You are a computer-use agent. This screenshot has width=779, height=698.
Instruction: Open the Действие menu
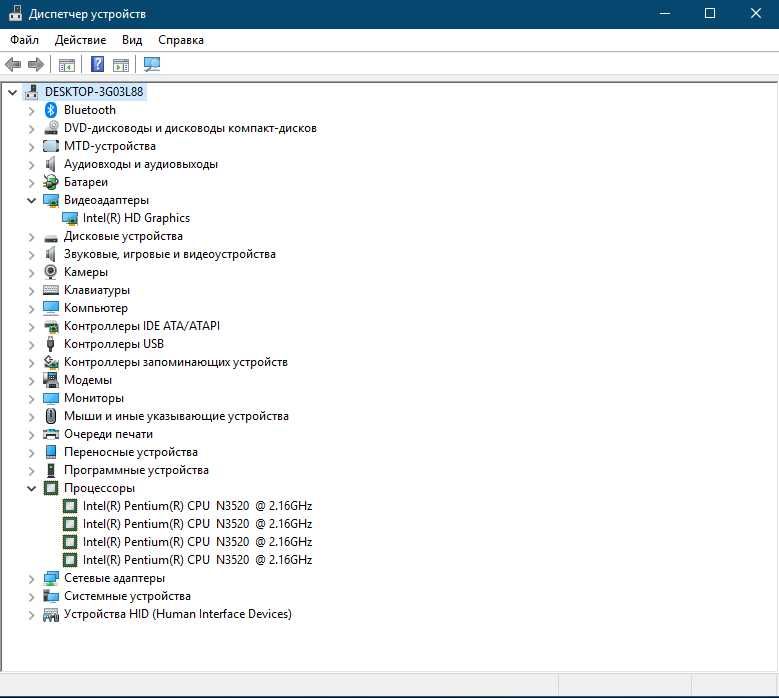(80, 40)
